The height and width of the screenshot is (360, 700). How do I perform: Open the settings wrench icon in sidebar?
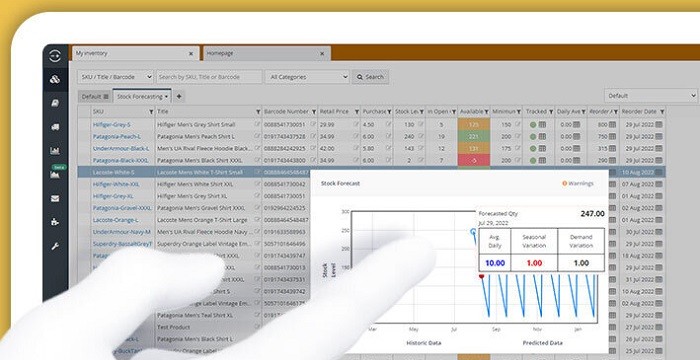(x=55, y=246)
